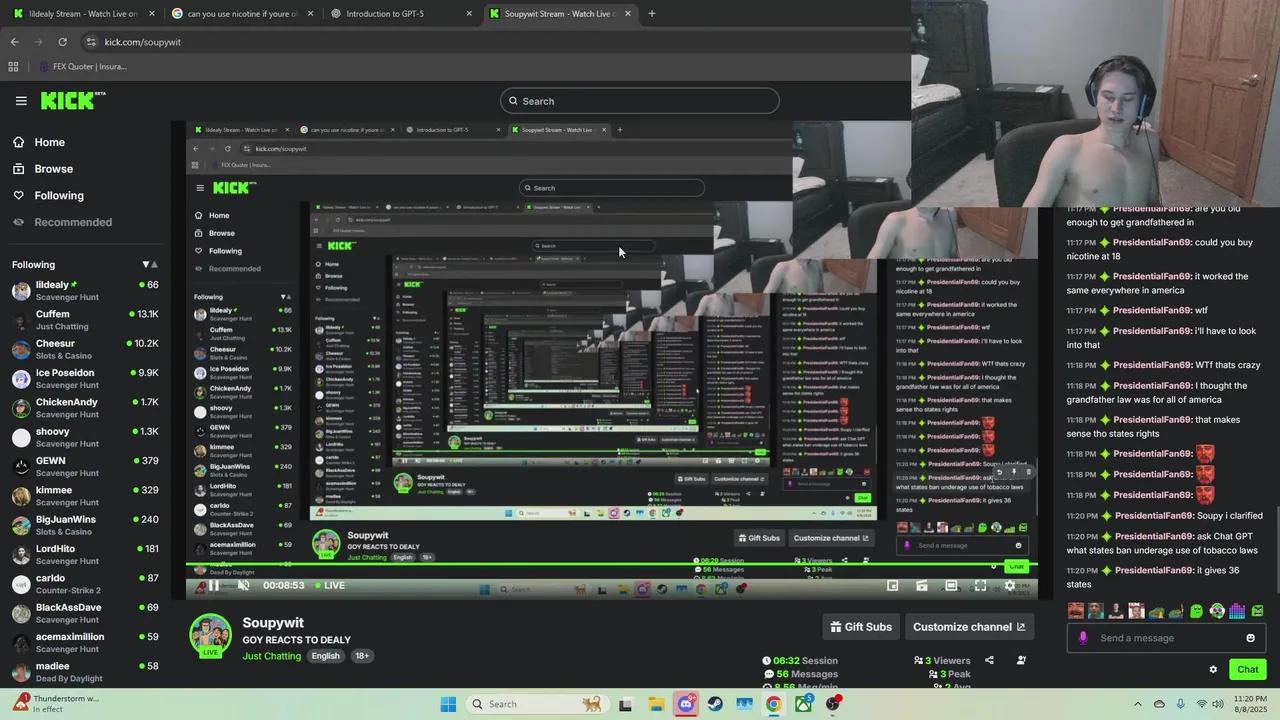Open lildealy channel in Following list
The height and width of the screenshot is (720, 1280).
(x=85, y=291)
